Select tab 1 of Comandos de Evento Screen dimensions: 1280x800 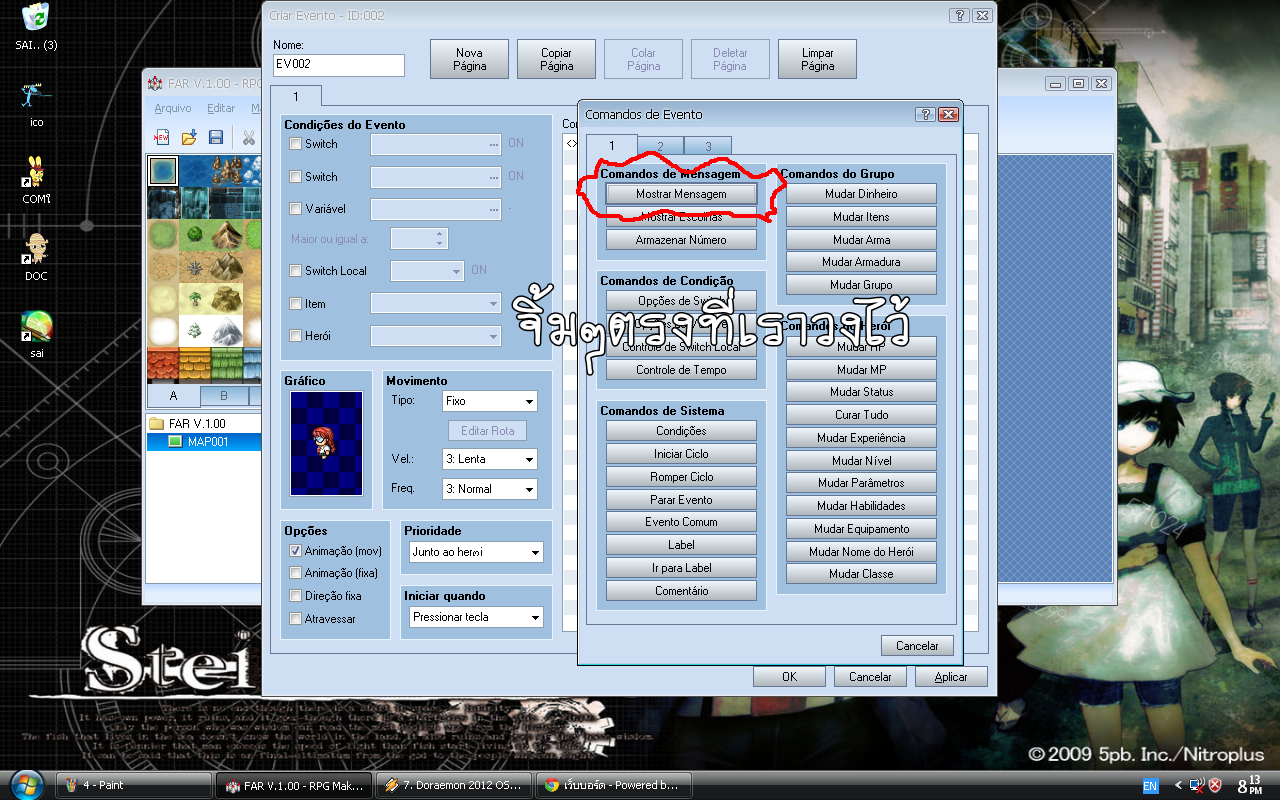612,145
